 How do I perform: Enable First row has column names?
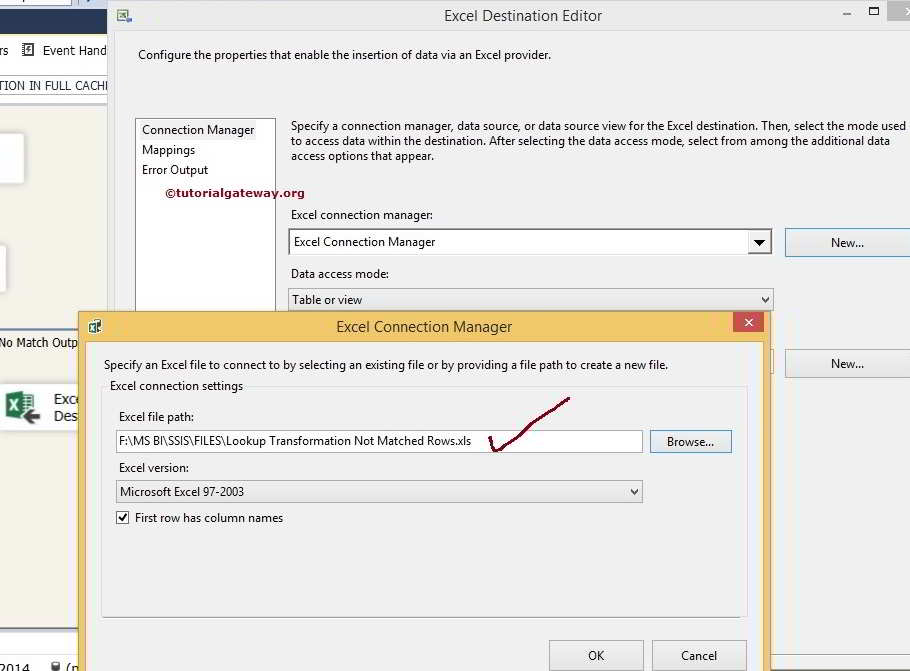coord(123,518)
